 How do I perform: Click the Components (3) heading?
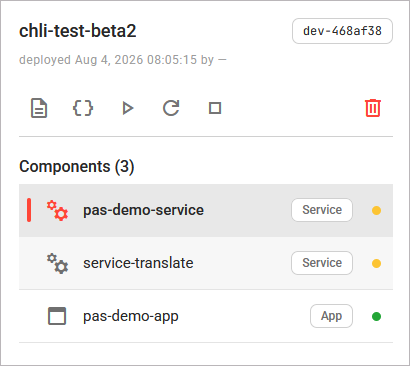click(x=77, y=166)
